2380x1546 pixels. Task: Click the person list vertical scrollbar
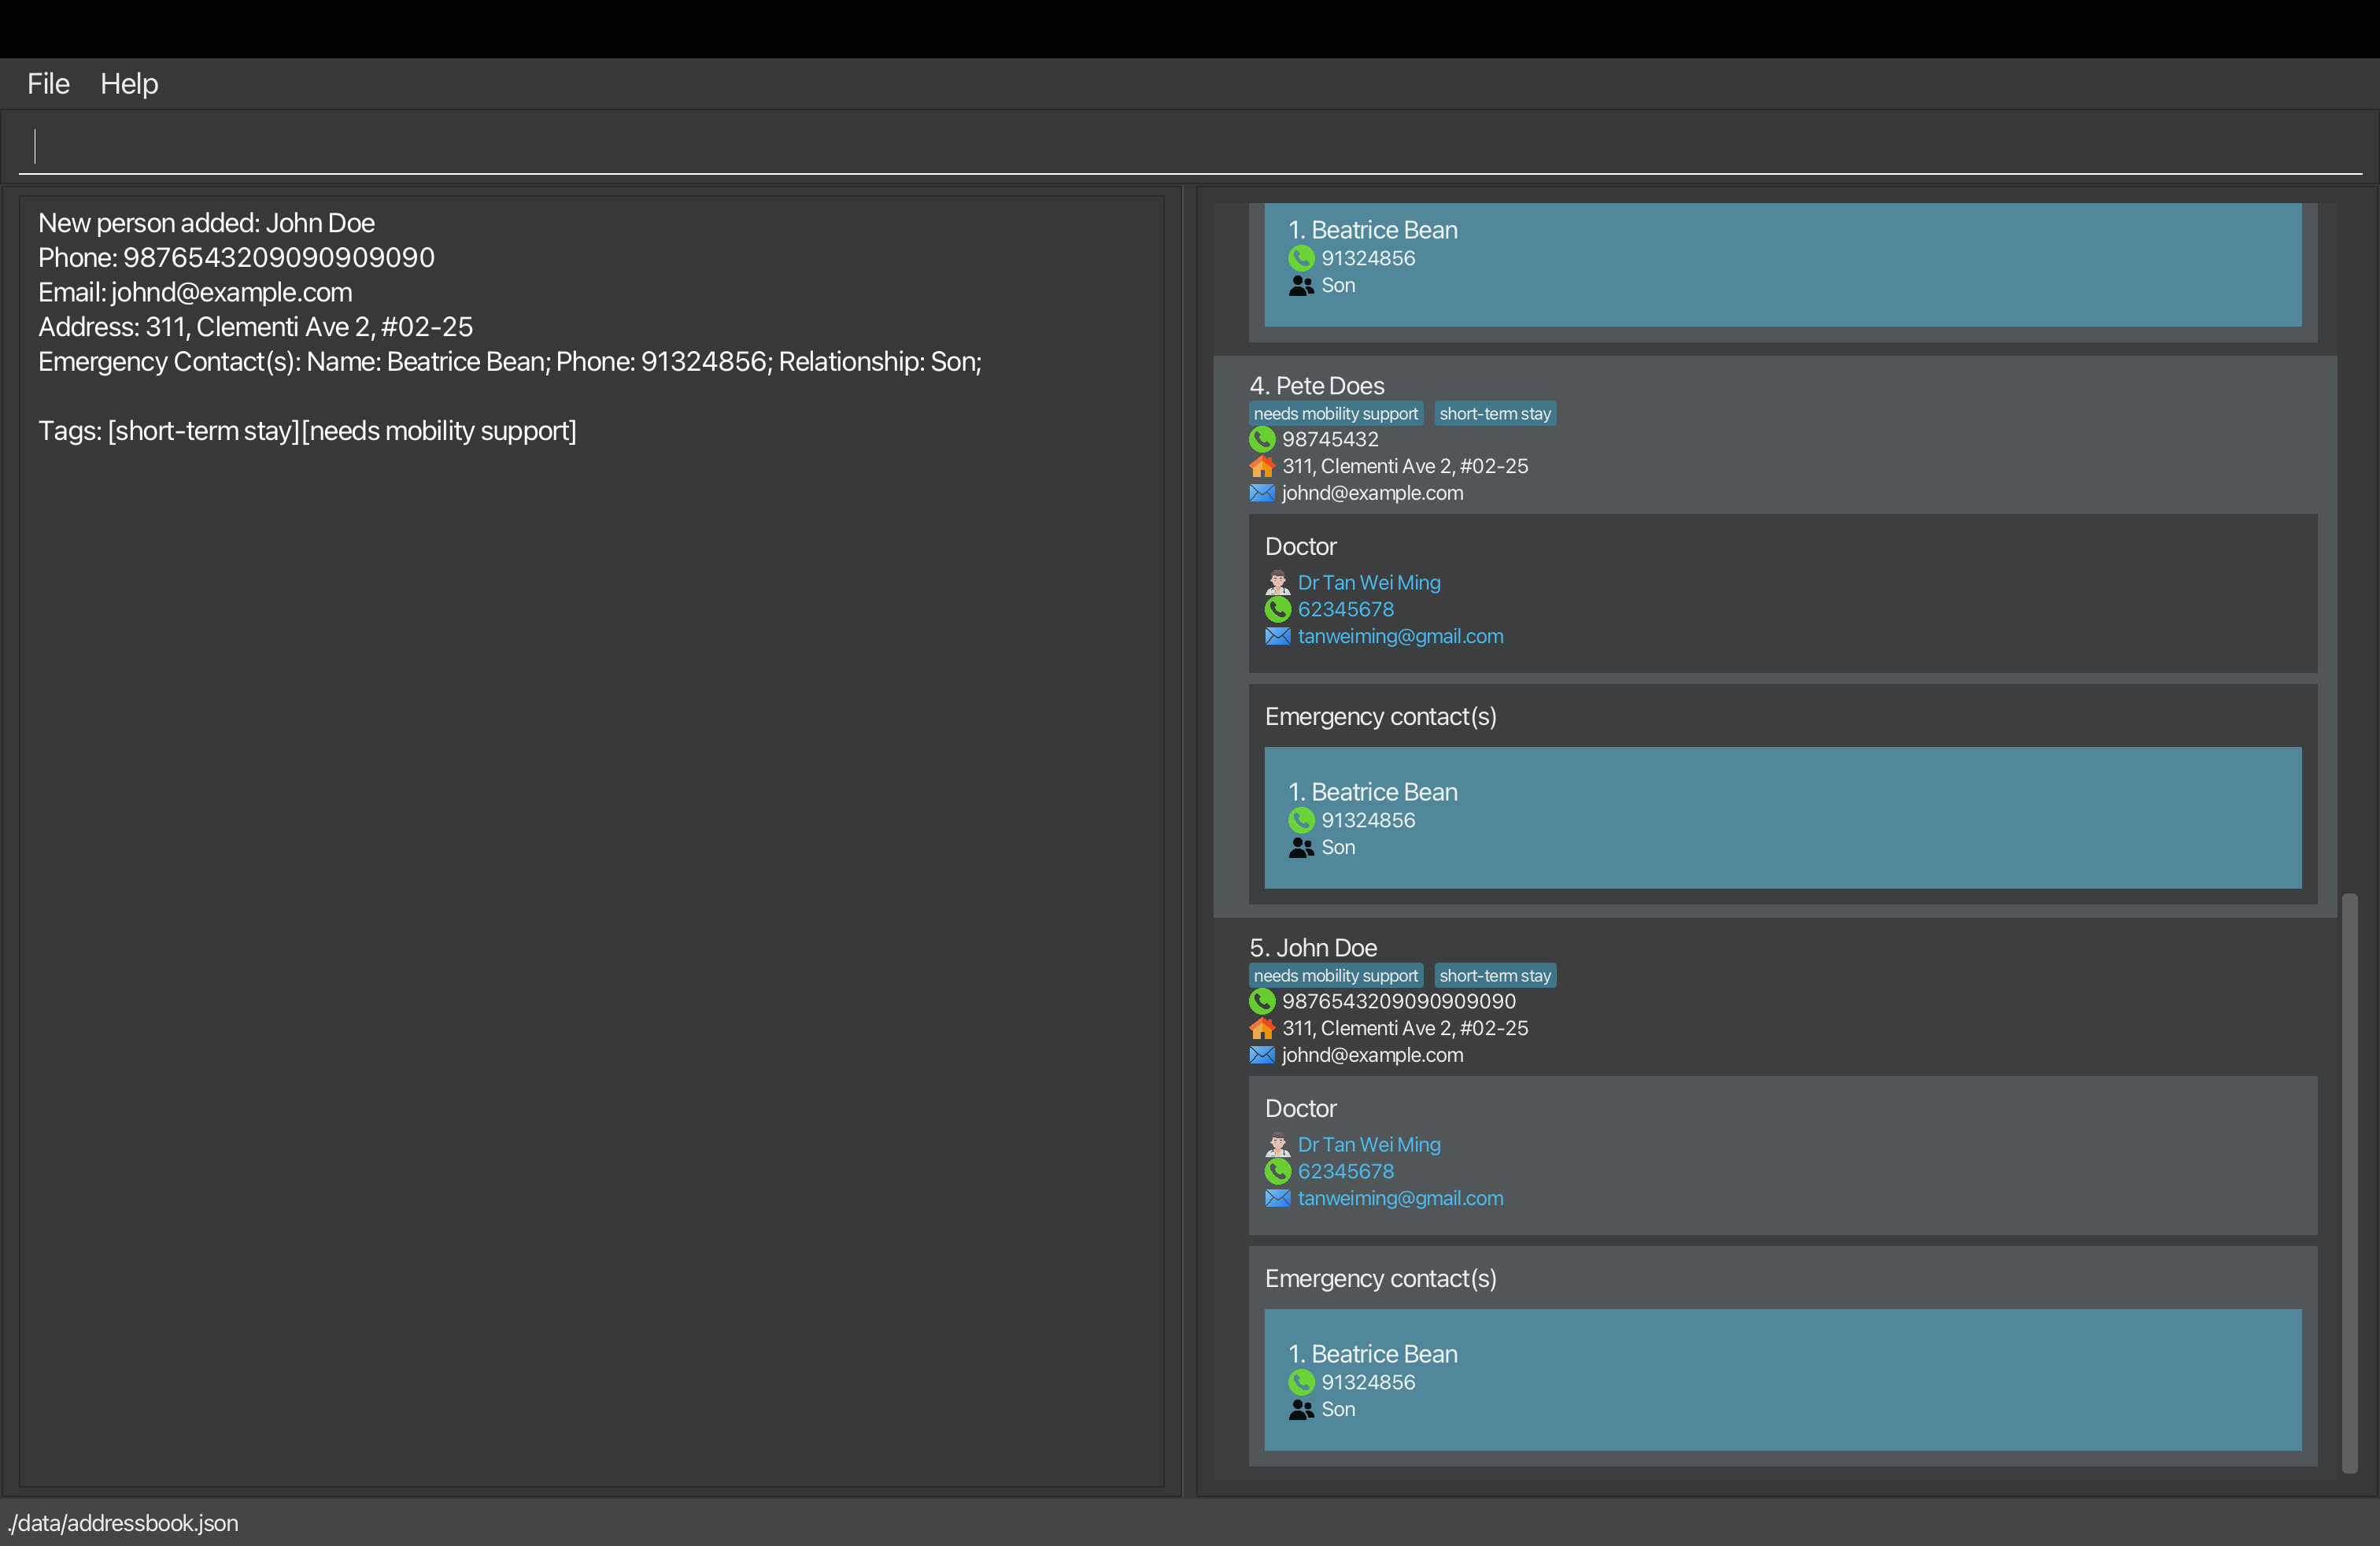(2349, 1180)
